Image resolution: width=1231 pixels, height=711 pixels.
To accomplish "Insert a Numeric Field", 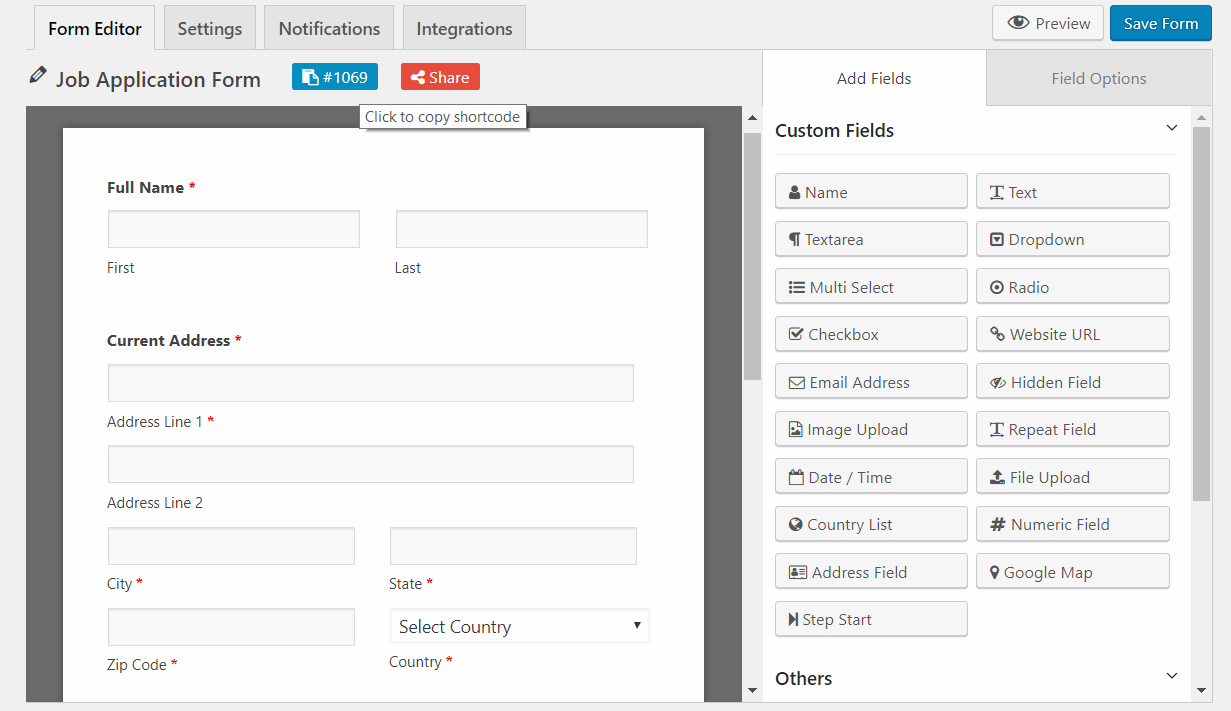I will [x=1072, y=523].
